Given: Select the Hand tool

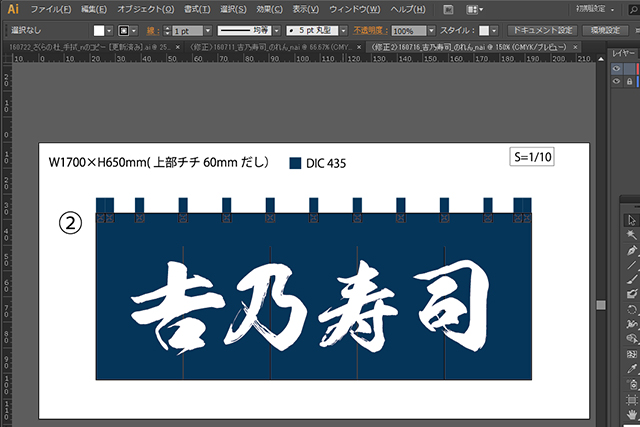Looking at the screenshot, I should point(631,414).
